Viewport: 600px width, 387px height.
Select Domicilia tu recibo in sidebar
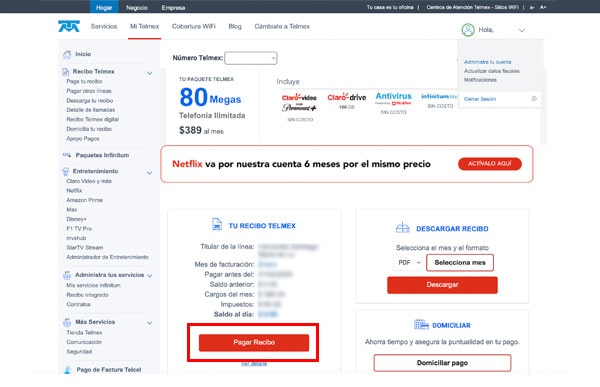[89, 129]
